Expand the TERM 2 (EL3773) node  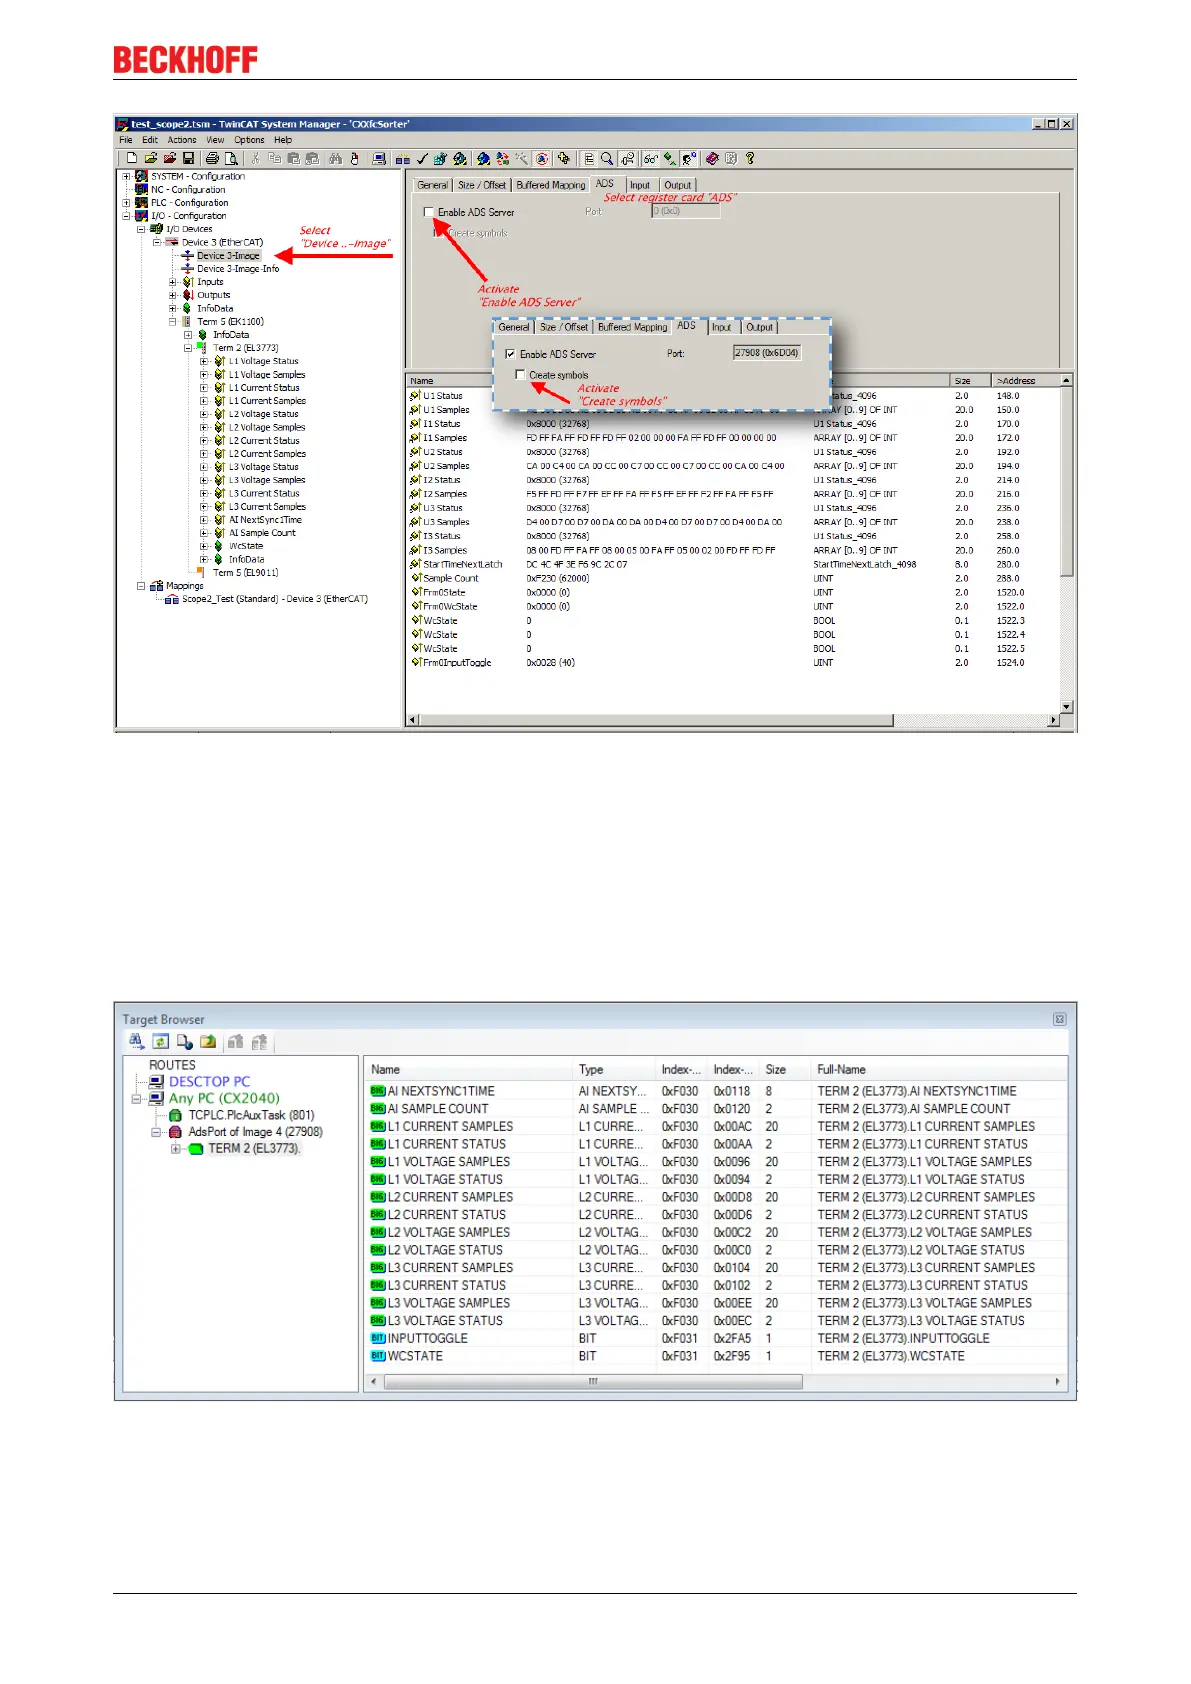coord(176,1149)
